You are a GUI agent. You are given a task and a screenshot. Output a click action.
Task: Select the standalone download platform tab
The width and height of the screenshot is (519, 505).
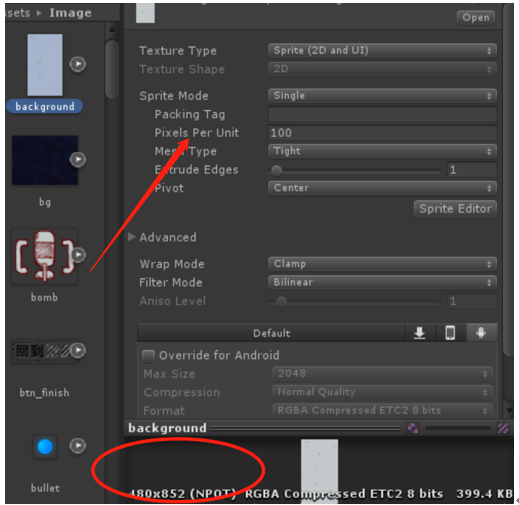[x=420, y=333]
